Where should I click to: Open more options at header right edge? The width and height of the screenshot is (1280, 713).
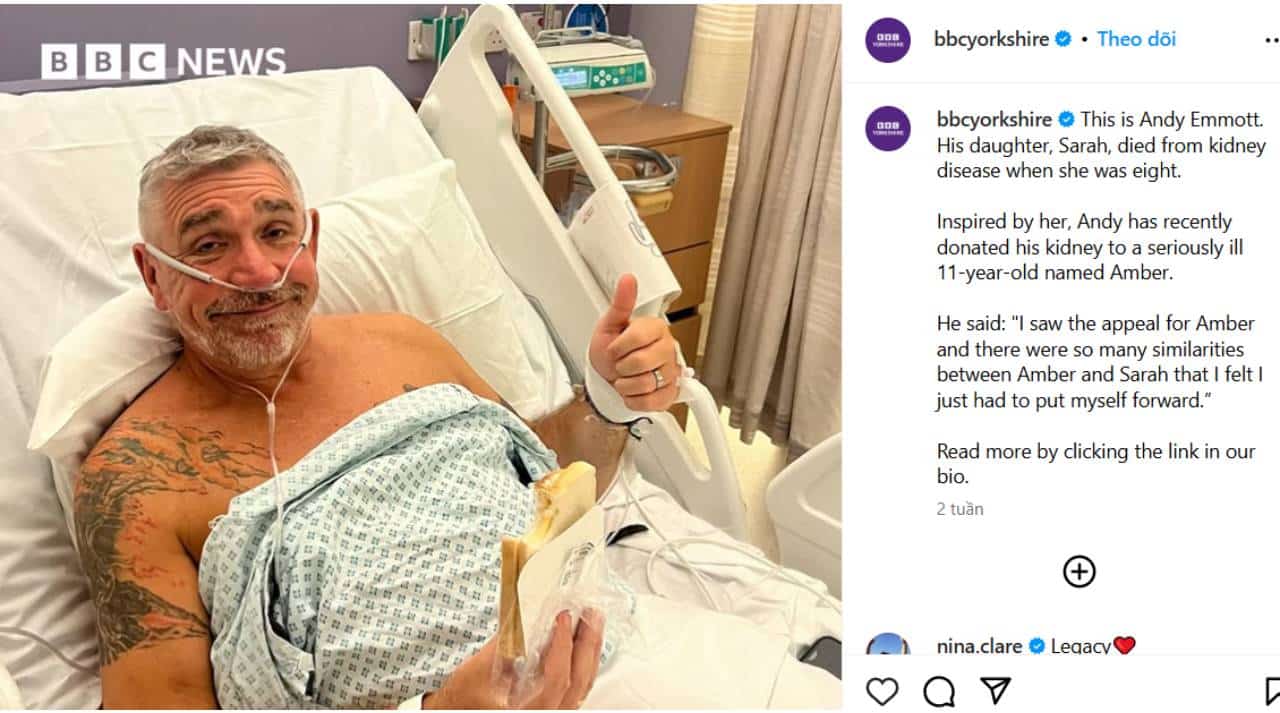pyautogui.click(x=1272, y=40)
